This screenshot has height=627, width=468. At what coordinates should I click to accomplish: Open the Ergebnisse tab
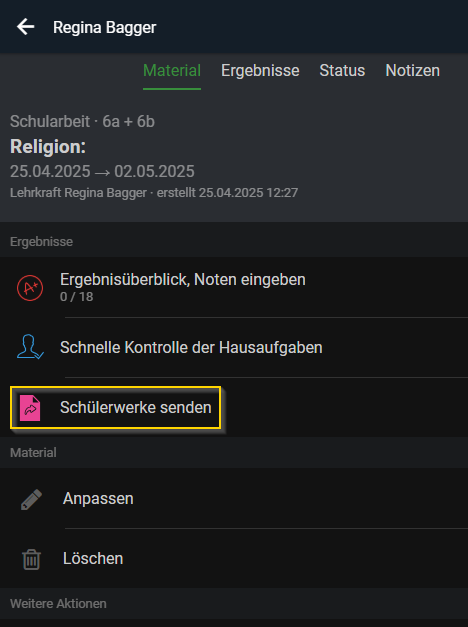tap(260, 71)
